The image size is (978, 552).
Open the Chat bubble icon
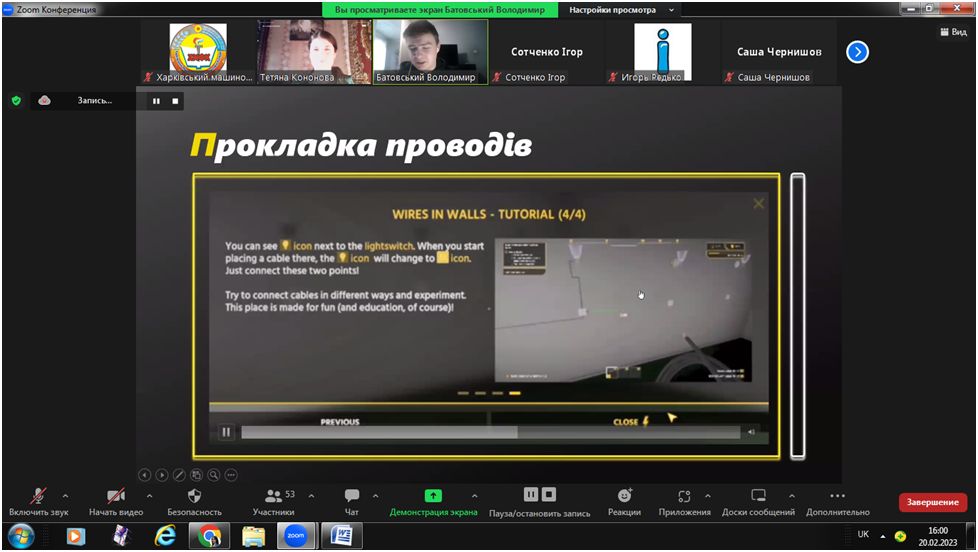(352, 496)
